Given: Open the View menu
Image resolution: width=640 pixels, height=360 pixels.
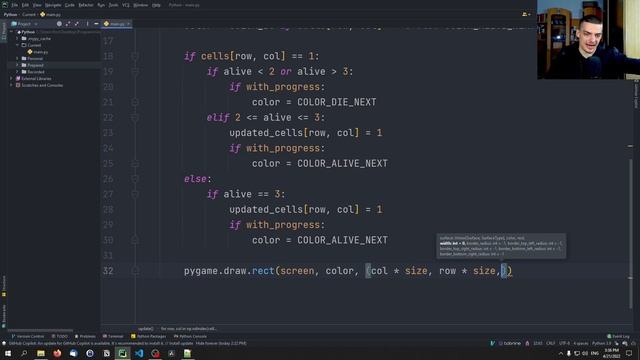Looking at the screenshot, I should [x=37, y=5].
